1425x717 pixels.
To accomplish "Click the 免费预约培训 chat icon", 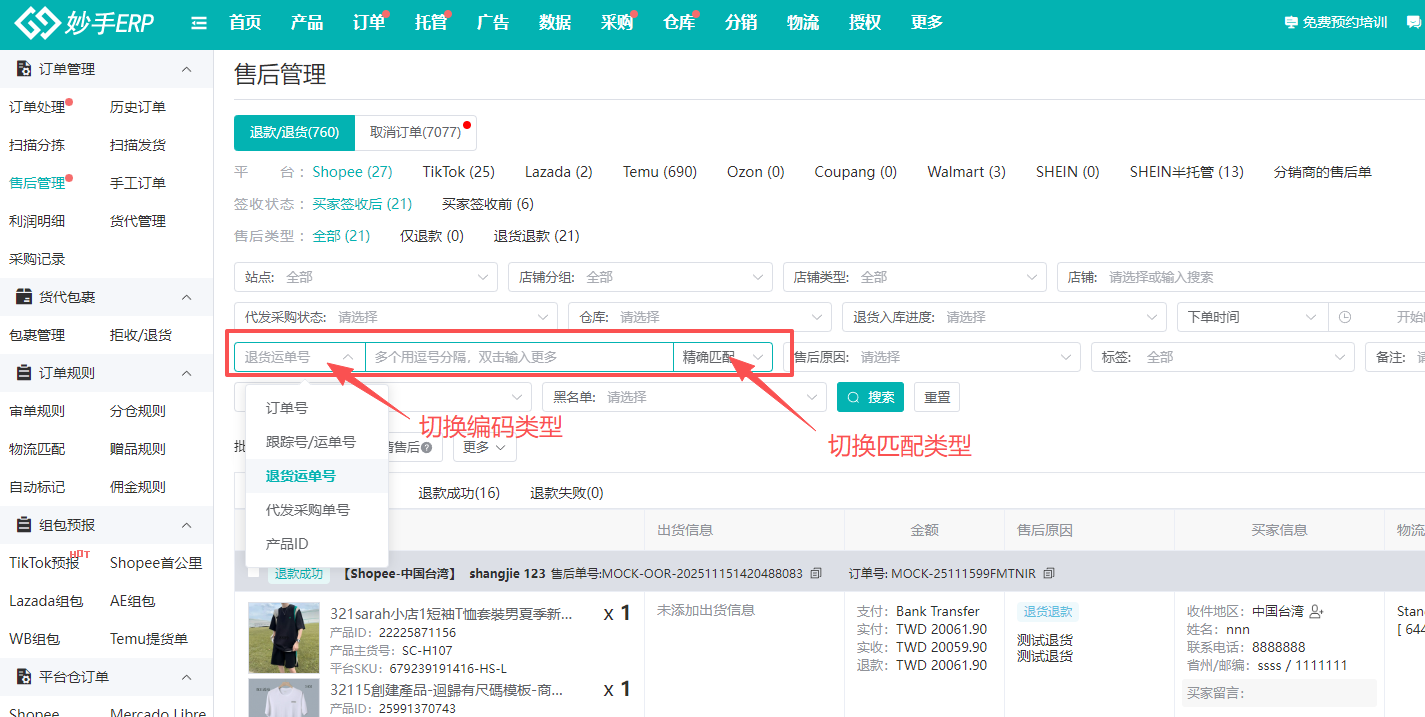I will pyautogui.click(x=1291, y=23).
